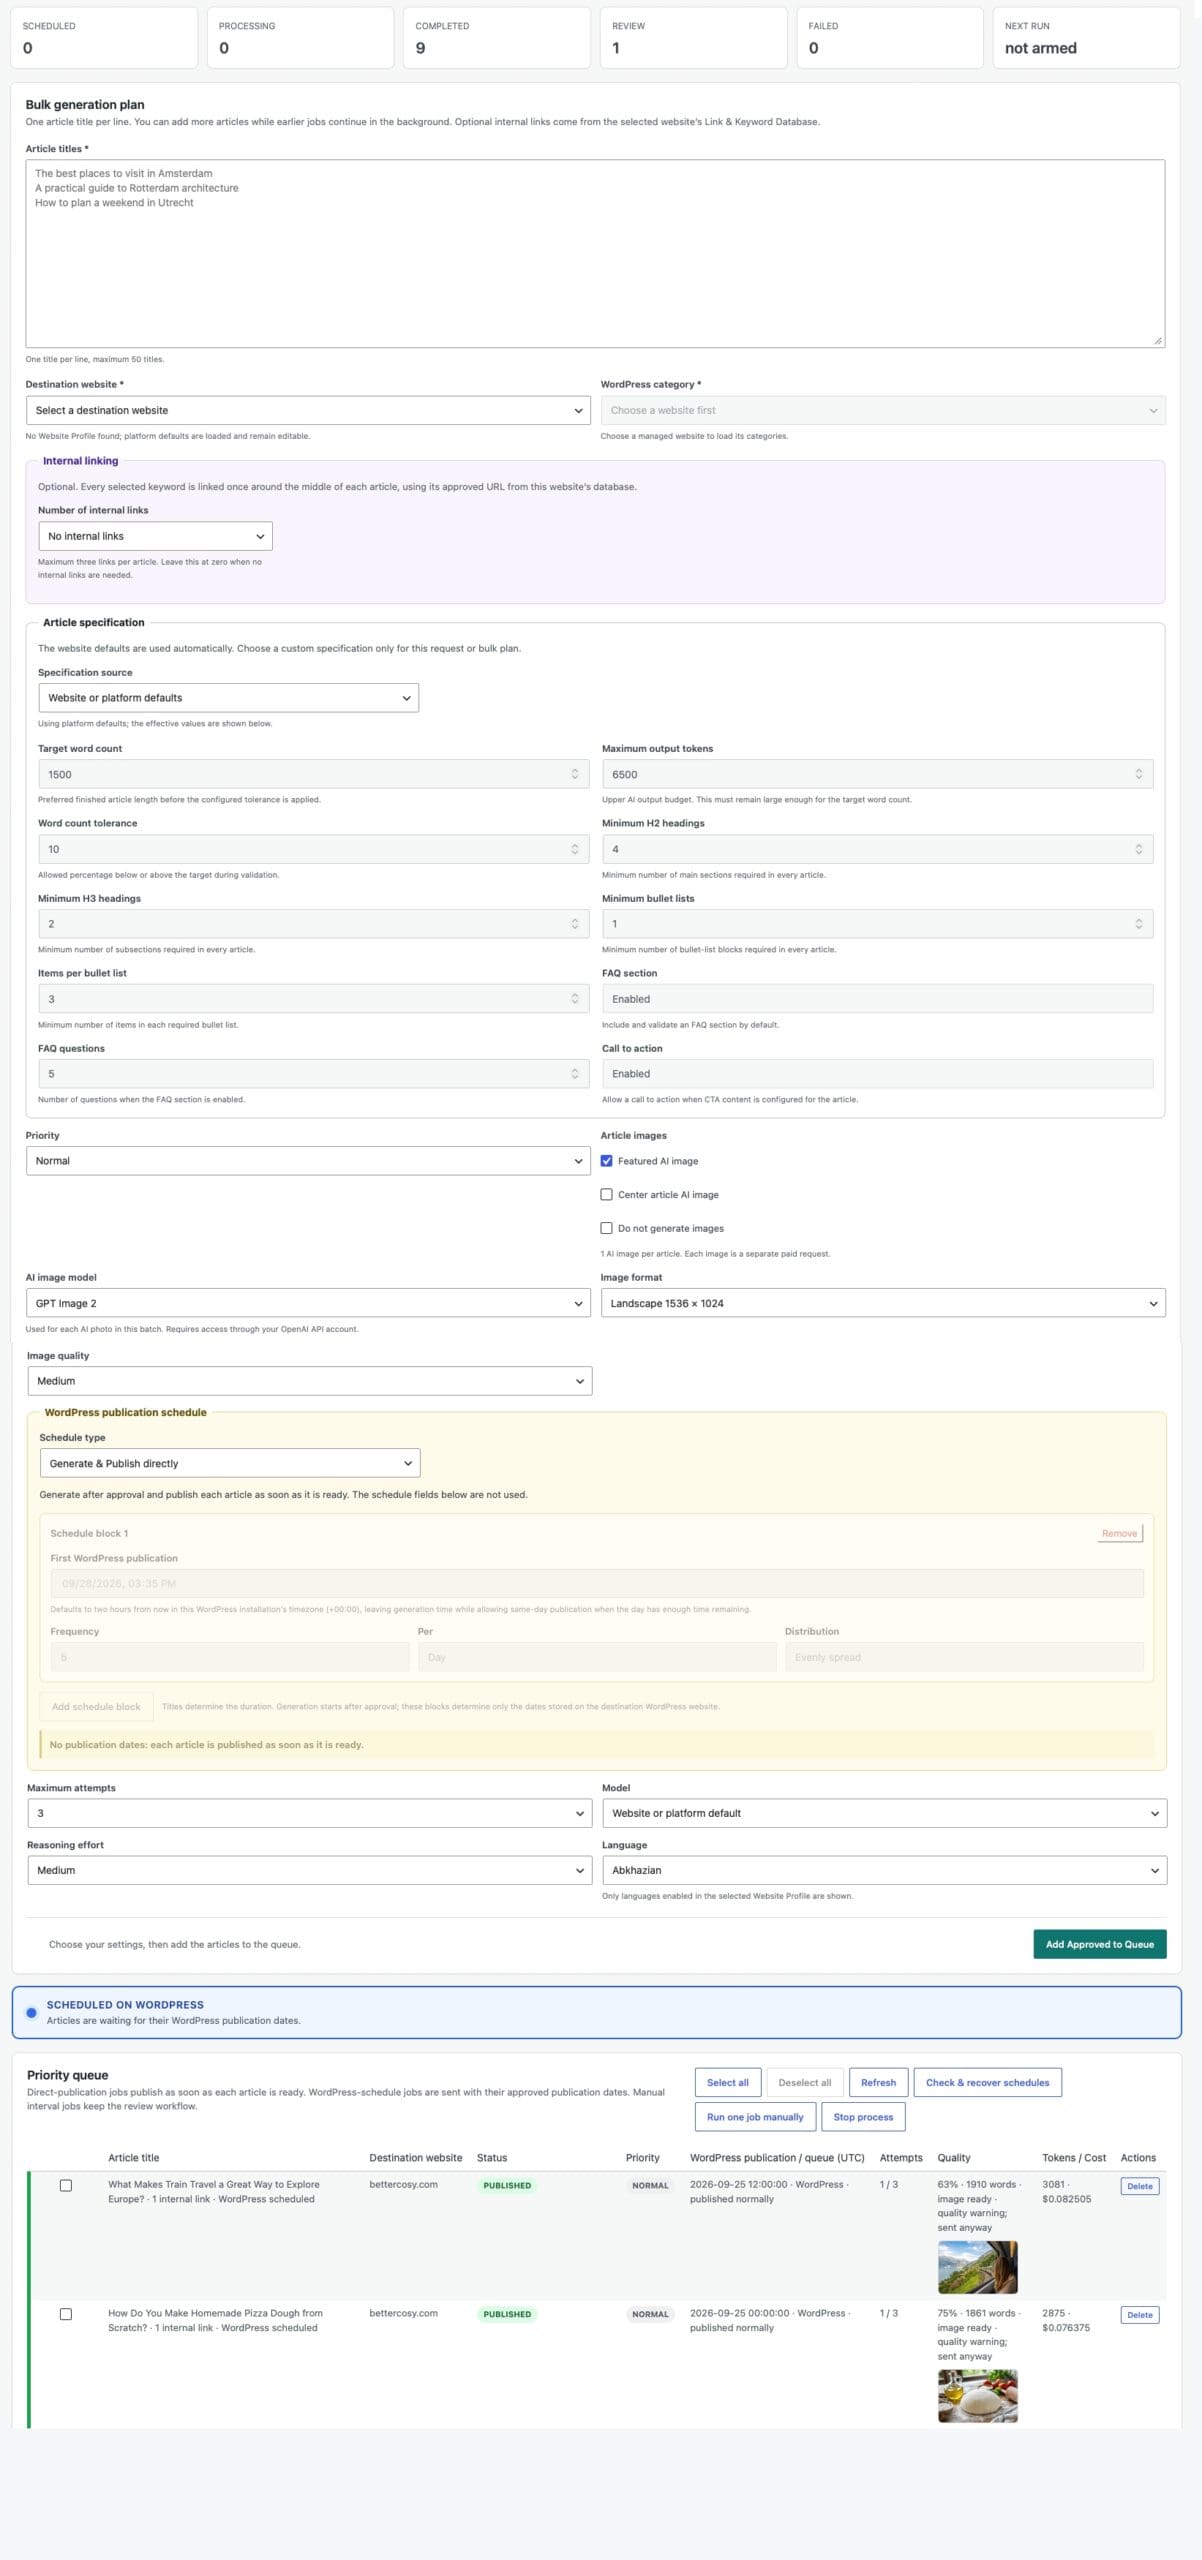
Task: Click the Deselect all button
Action: pos(804,2083)
